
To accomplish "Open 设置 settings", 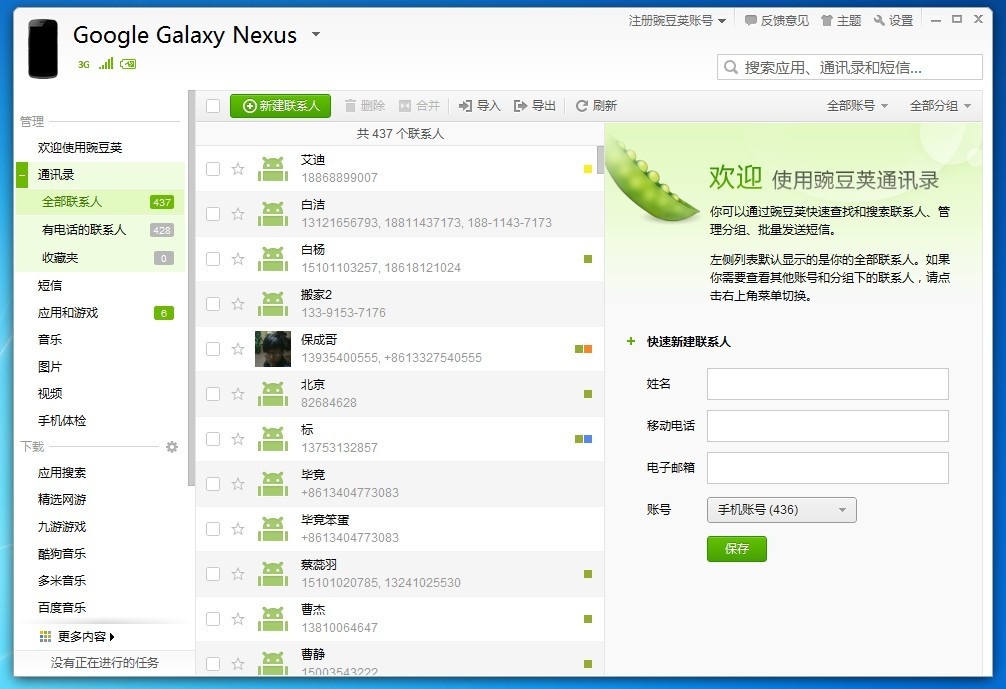I will coord(893,21).
